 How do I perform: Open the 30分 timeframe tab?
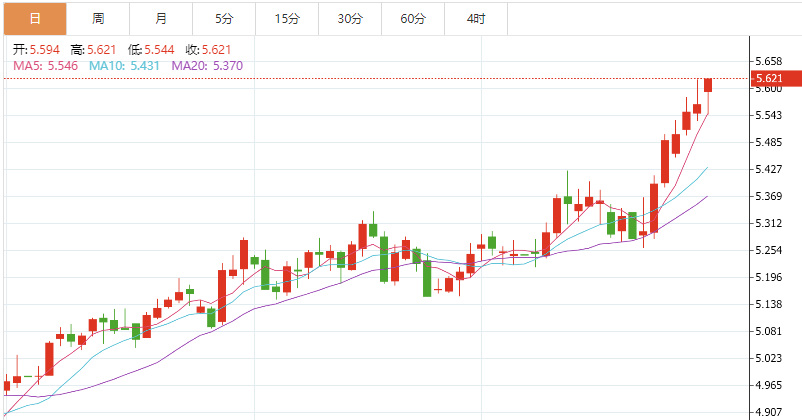tap(350, 19)
